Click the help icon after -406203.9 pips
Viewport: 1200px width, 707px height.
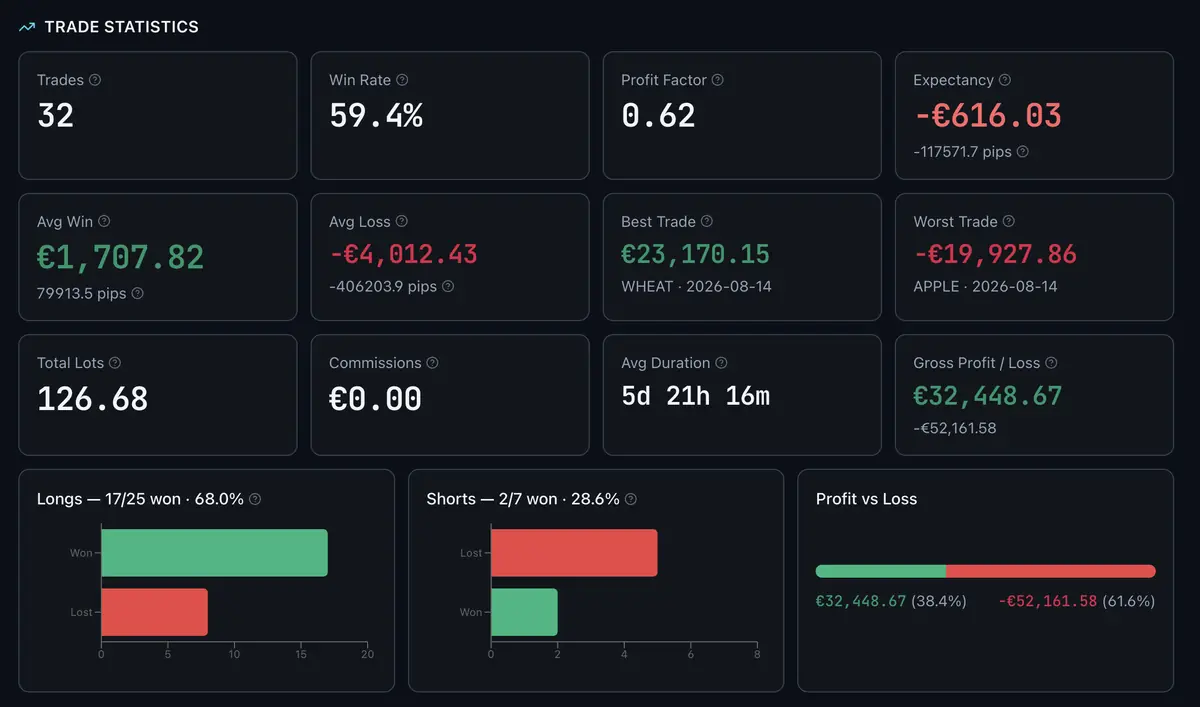coord(447,286)
